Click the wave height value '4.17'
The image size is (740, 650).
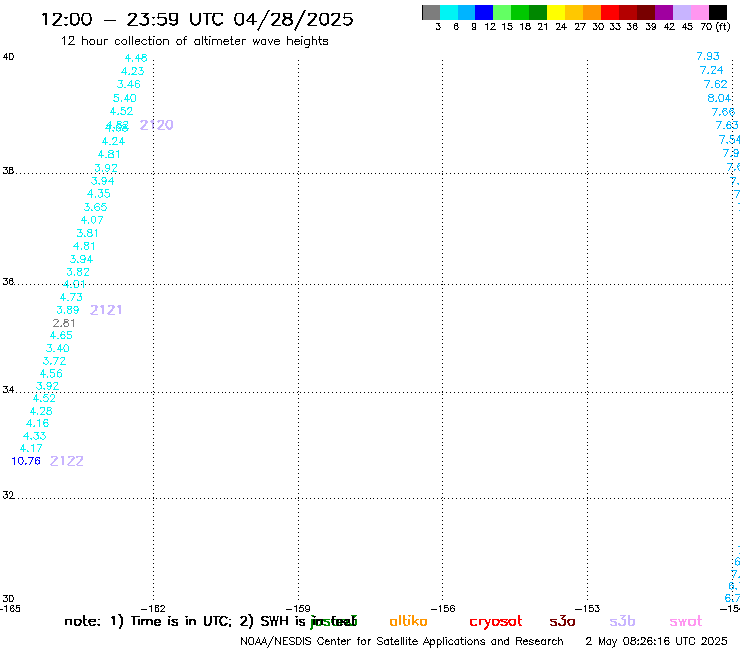coord(31,448)
